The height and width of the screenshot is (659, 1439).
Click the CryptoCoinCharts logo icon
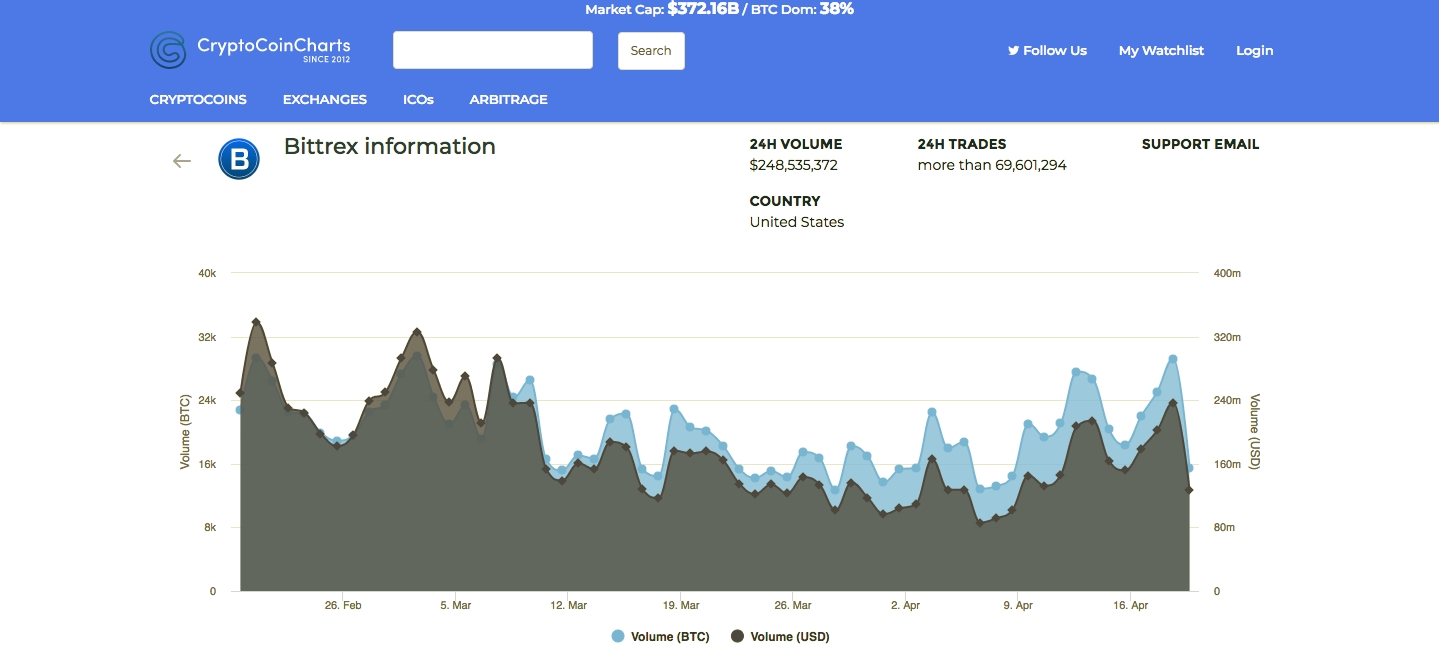[168, 50]
